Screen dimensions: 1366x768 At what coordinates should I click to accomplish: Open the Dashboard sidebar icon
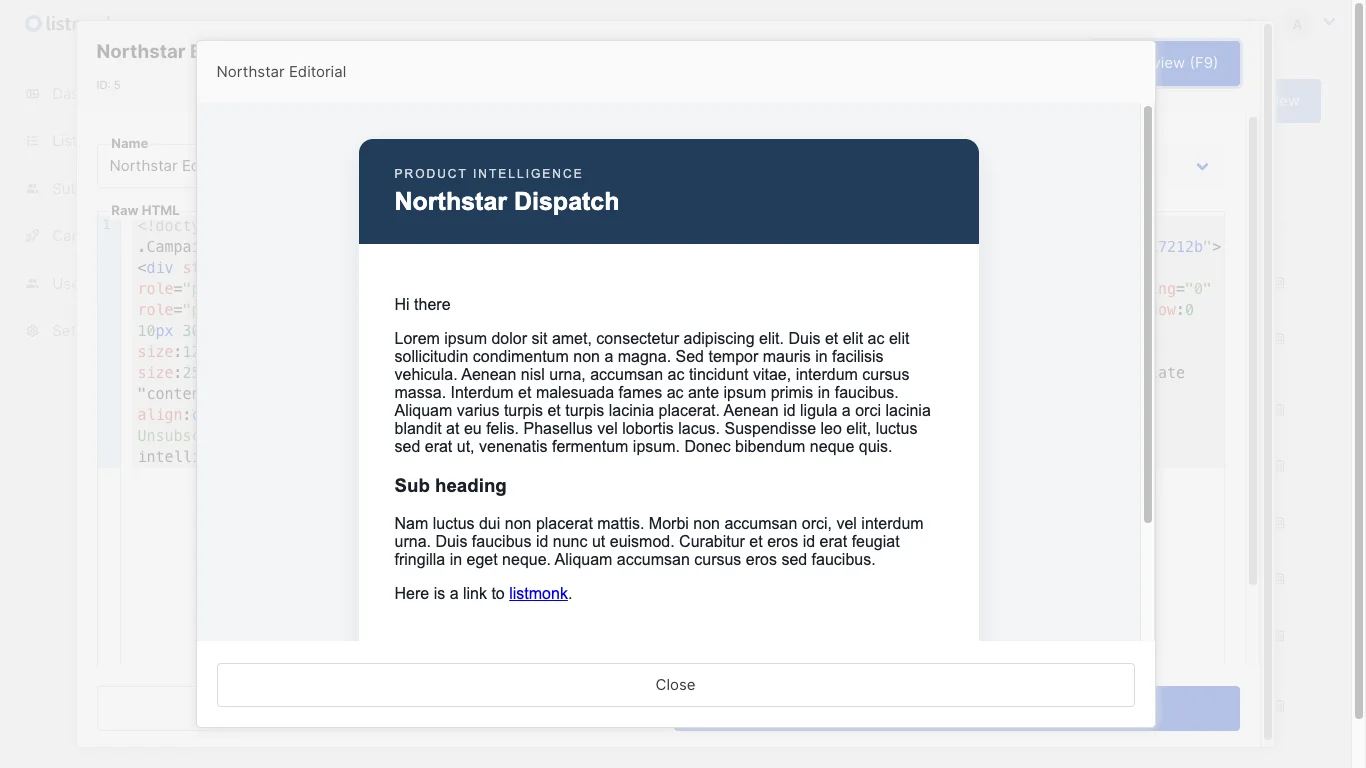click(33, 94)
